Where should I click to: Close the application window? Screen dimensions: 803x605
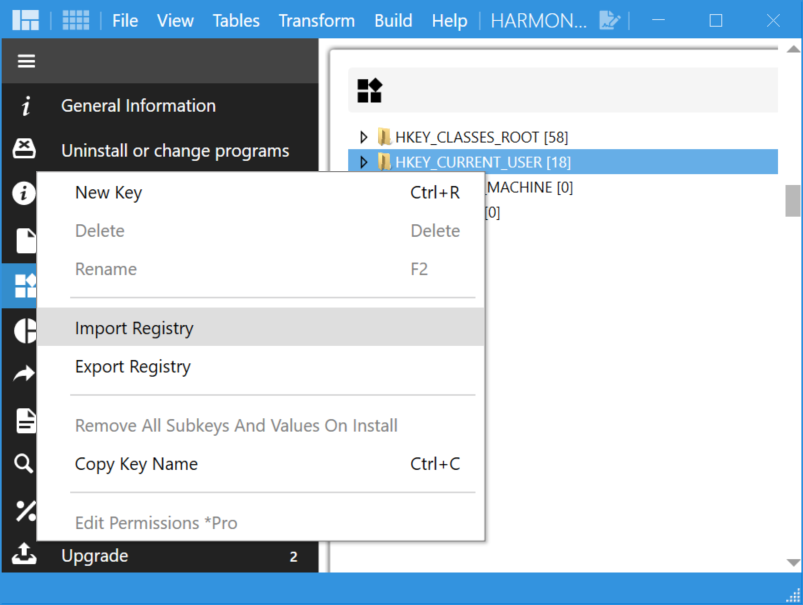point(773,20)
